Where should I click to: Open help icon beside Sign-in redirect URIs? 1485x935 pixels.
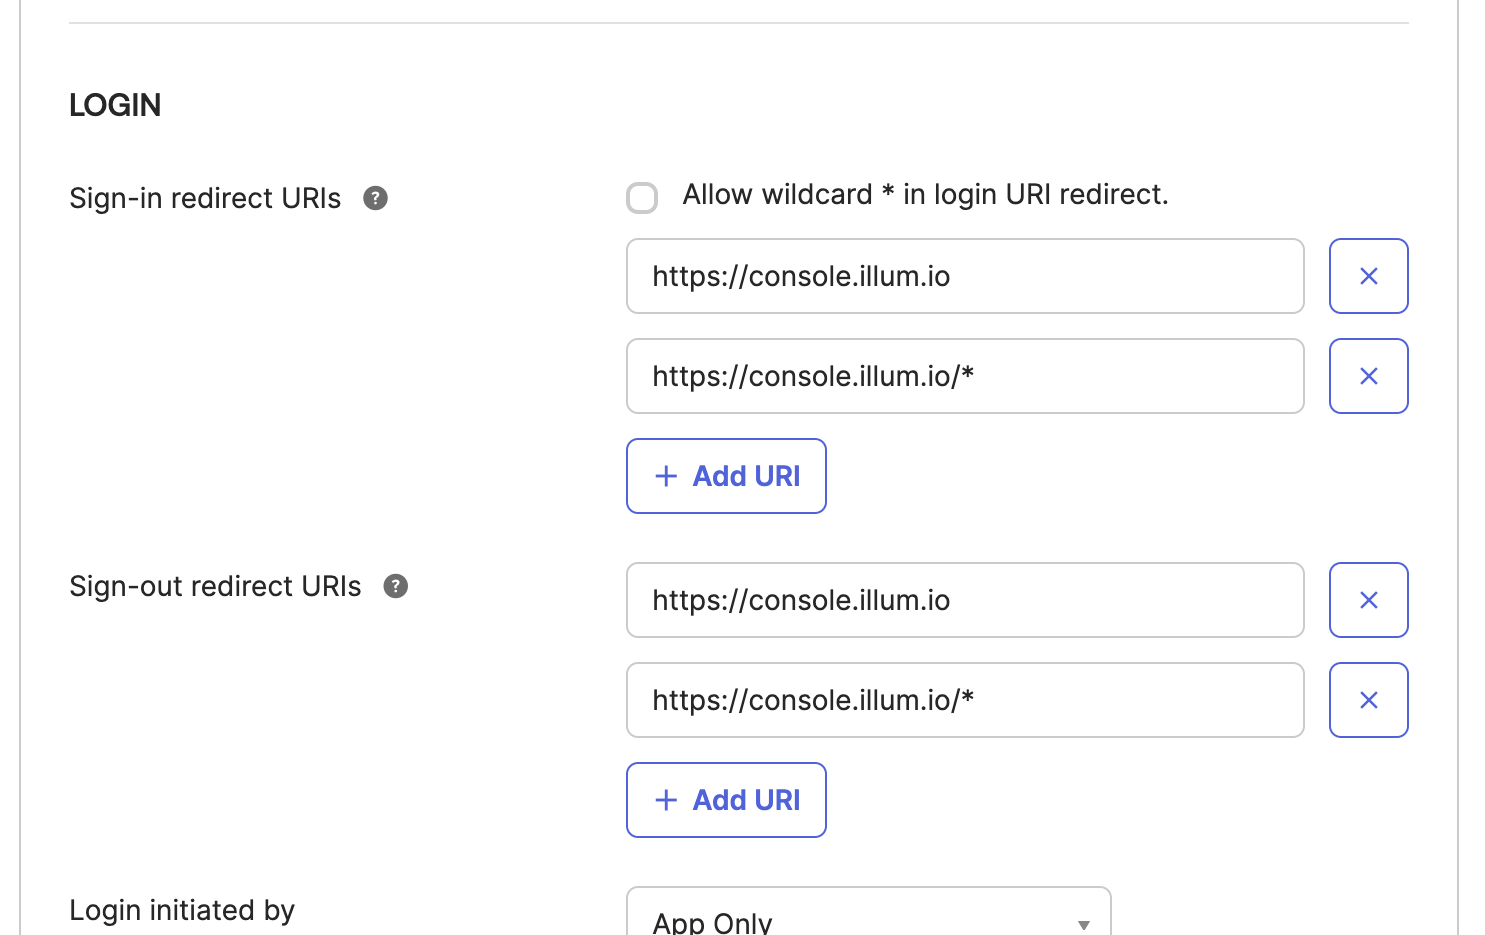pos(375,198)
